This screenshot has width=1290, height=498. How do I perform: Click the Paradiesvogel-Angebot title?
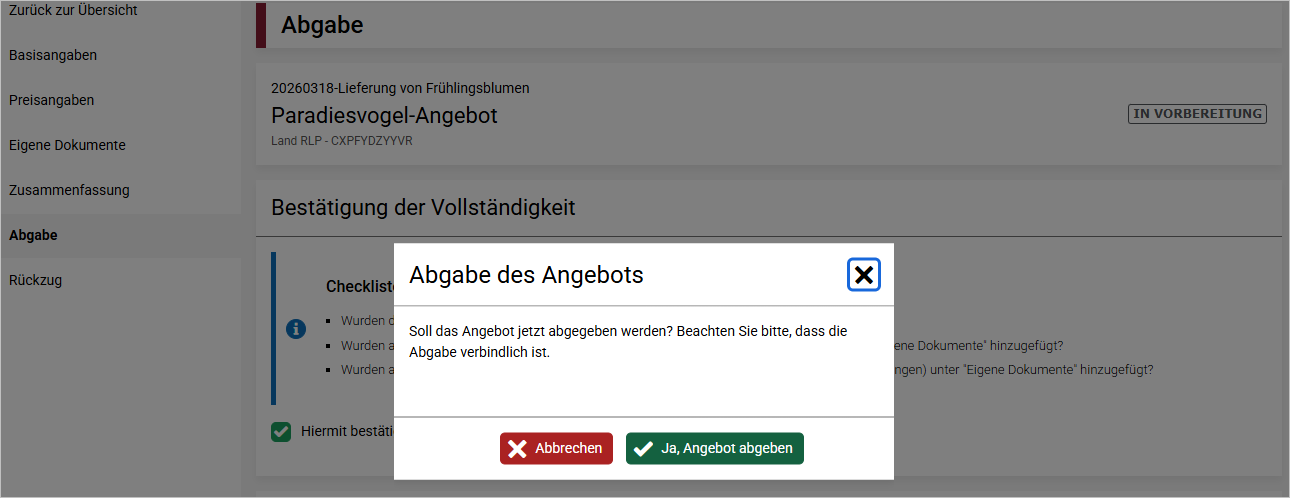[384, 116]
